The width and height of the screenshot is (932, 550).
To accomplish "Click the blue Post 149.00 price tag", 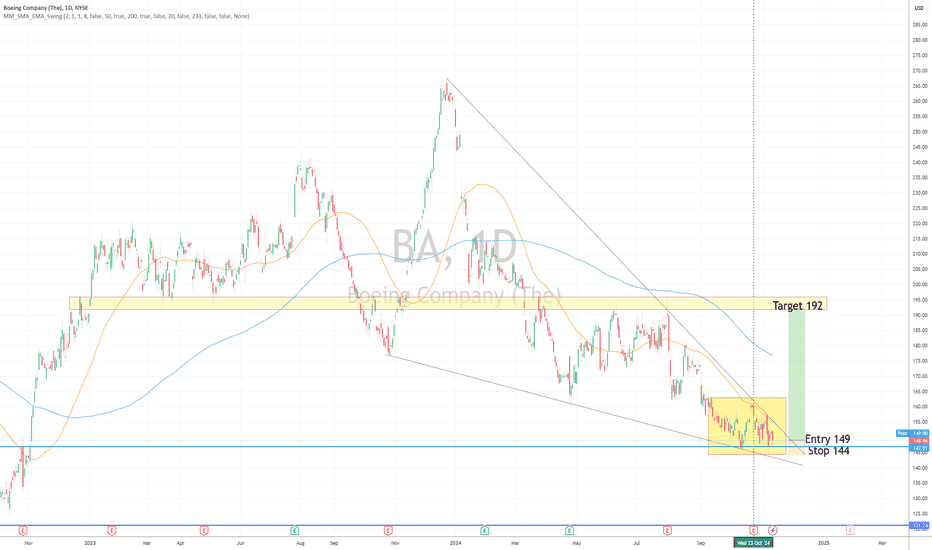I will click(x=912, y=433).
